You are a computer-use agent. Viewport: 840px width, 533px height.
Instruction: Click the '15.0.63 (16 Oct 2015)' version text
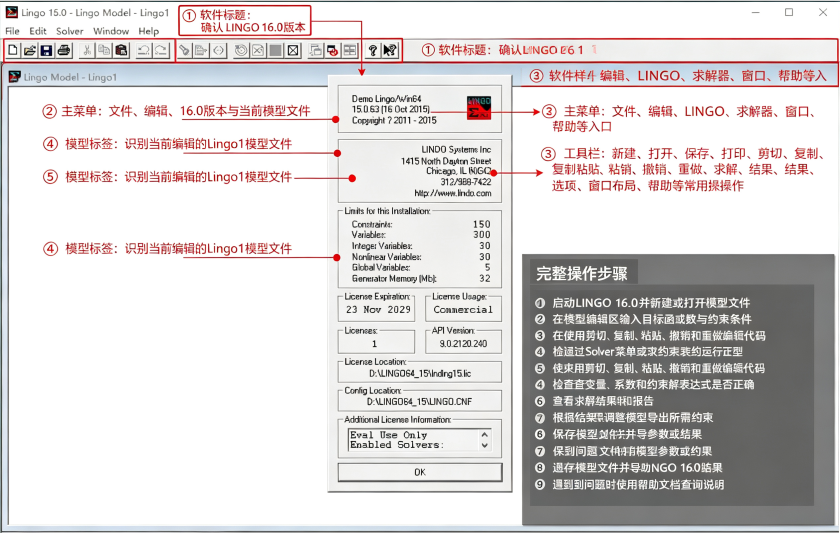point(391,109)
